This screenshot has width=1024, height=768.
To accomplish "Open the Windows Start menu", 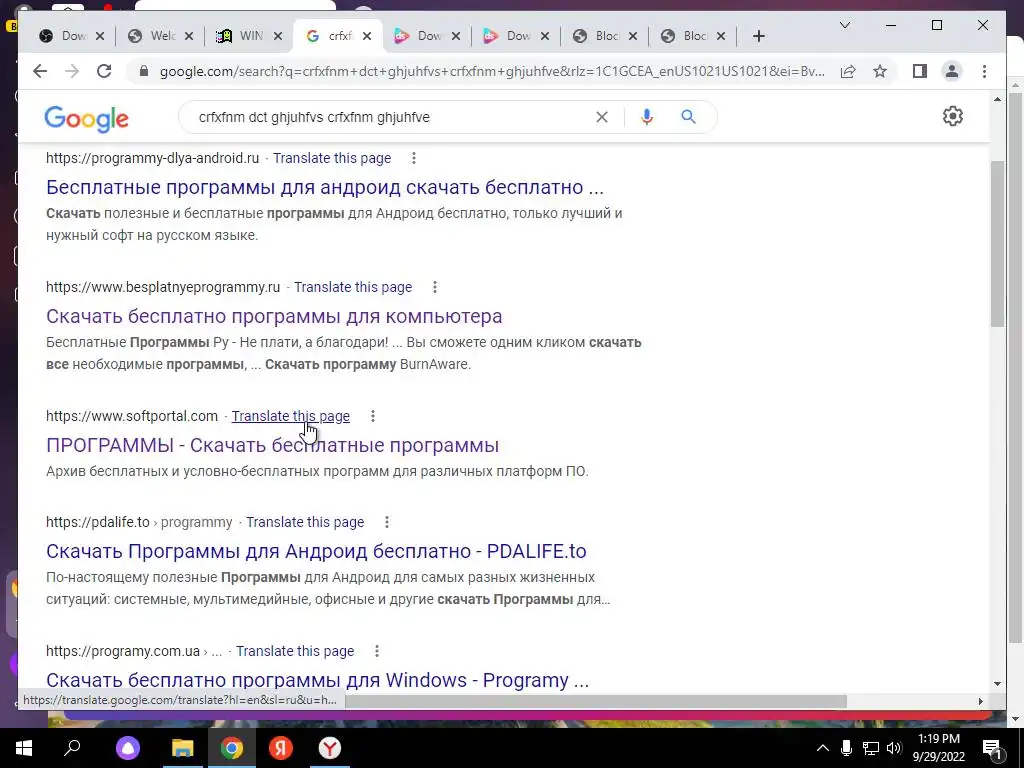I will click(x=24, y=748).
